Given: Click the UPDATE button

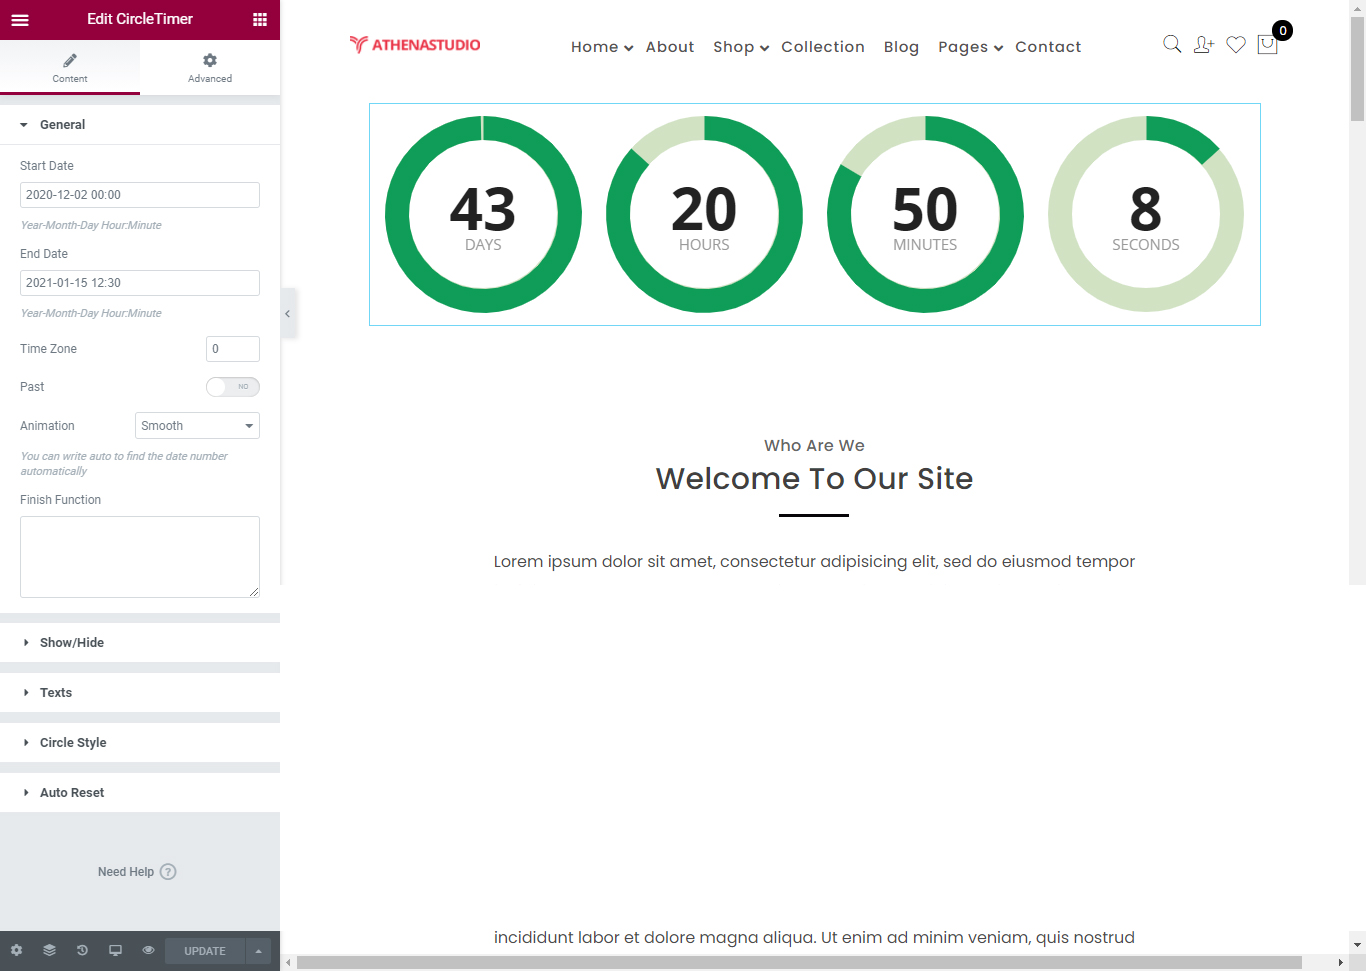Looking at the screenshot, I should 204,950.
